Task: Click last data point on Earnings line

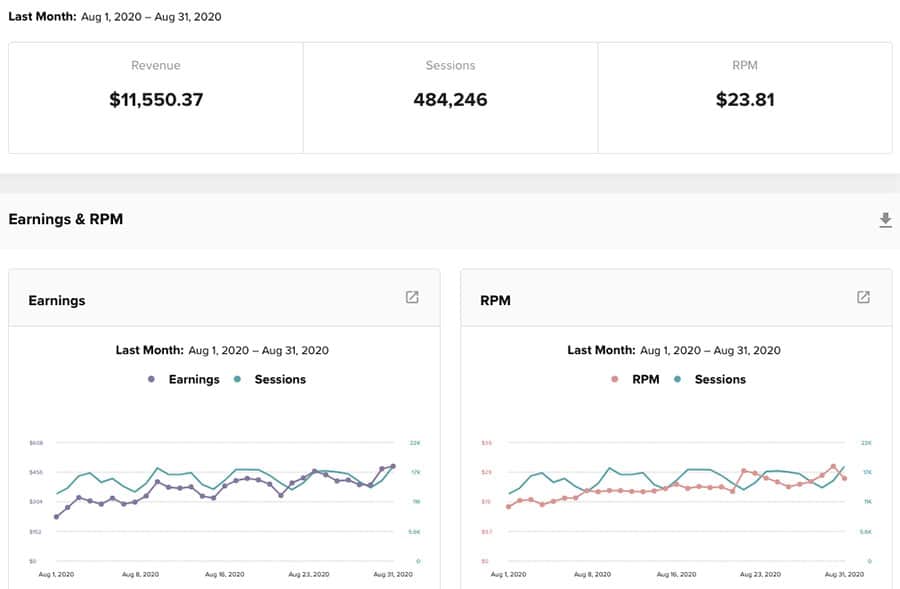Action: tap(393, 467)
